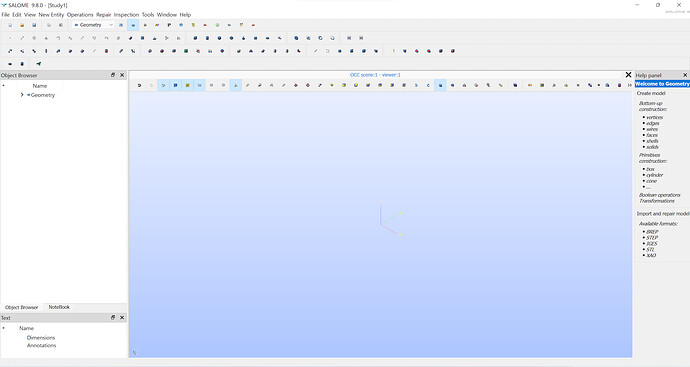
Task: Open the cylinder help link
Action: [x=654, y=175]
